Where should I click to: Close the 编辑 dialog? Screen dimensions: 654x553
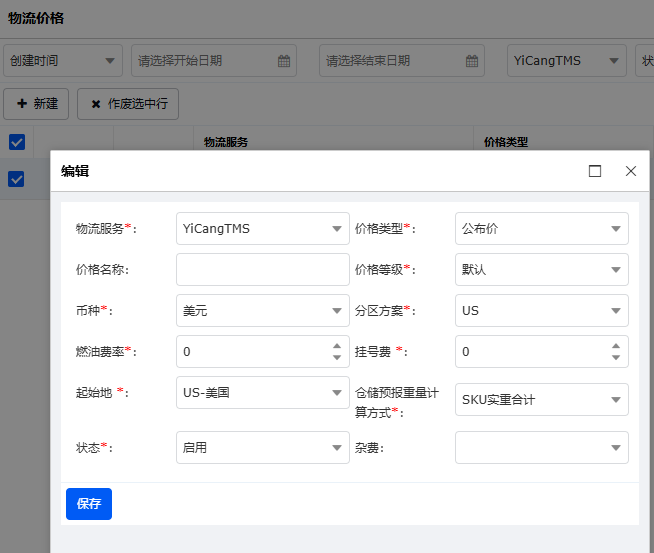[631, 171]
